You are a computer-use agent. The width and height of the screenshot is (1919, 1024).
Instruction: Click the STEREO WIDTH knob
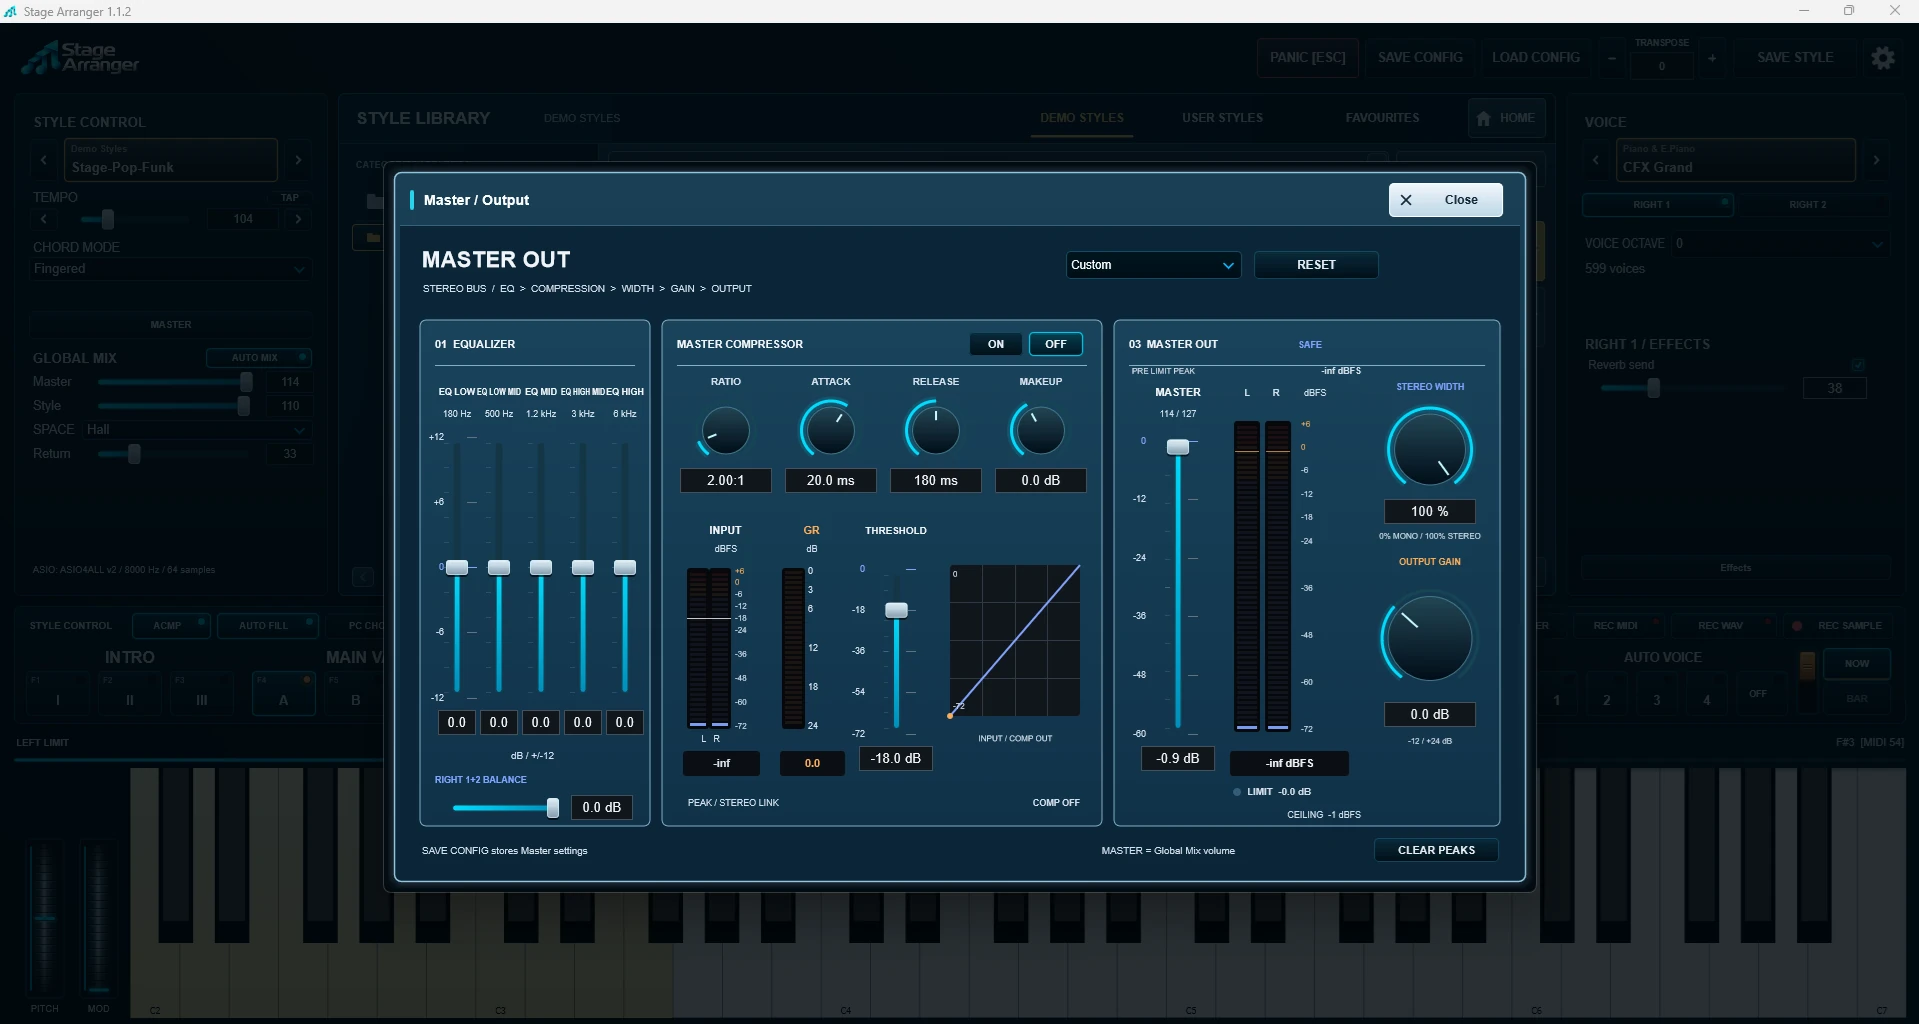pos(1429,449)
